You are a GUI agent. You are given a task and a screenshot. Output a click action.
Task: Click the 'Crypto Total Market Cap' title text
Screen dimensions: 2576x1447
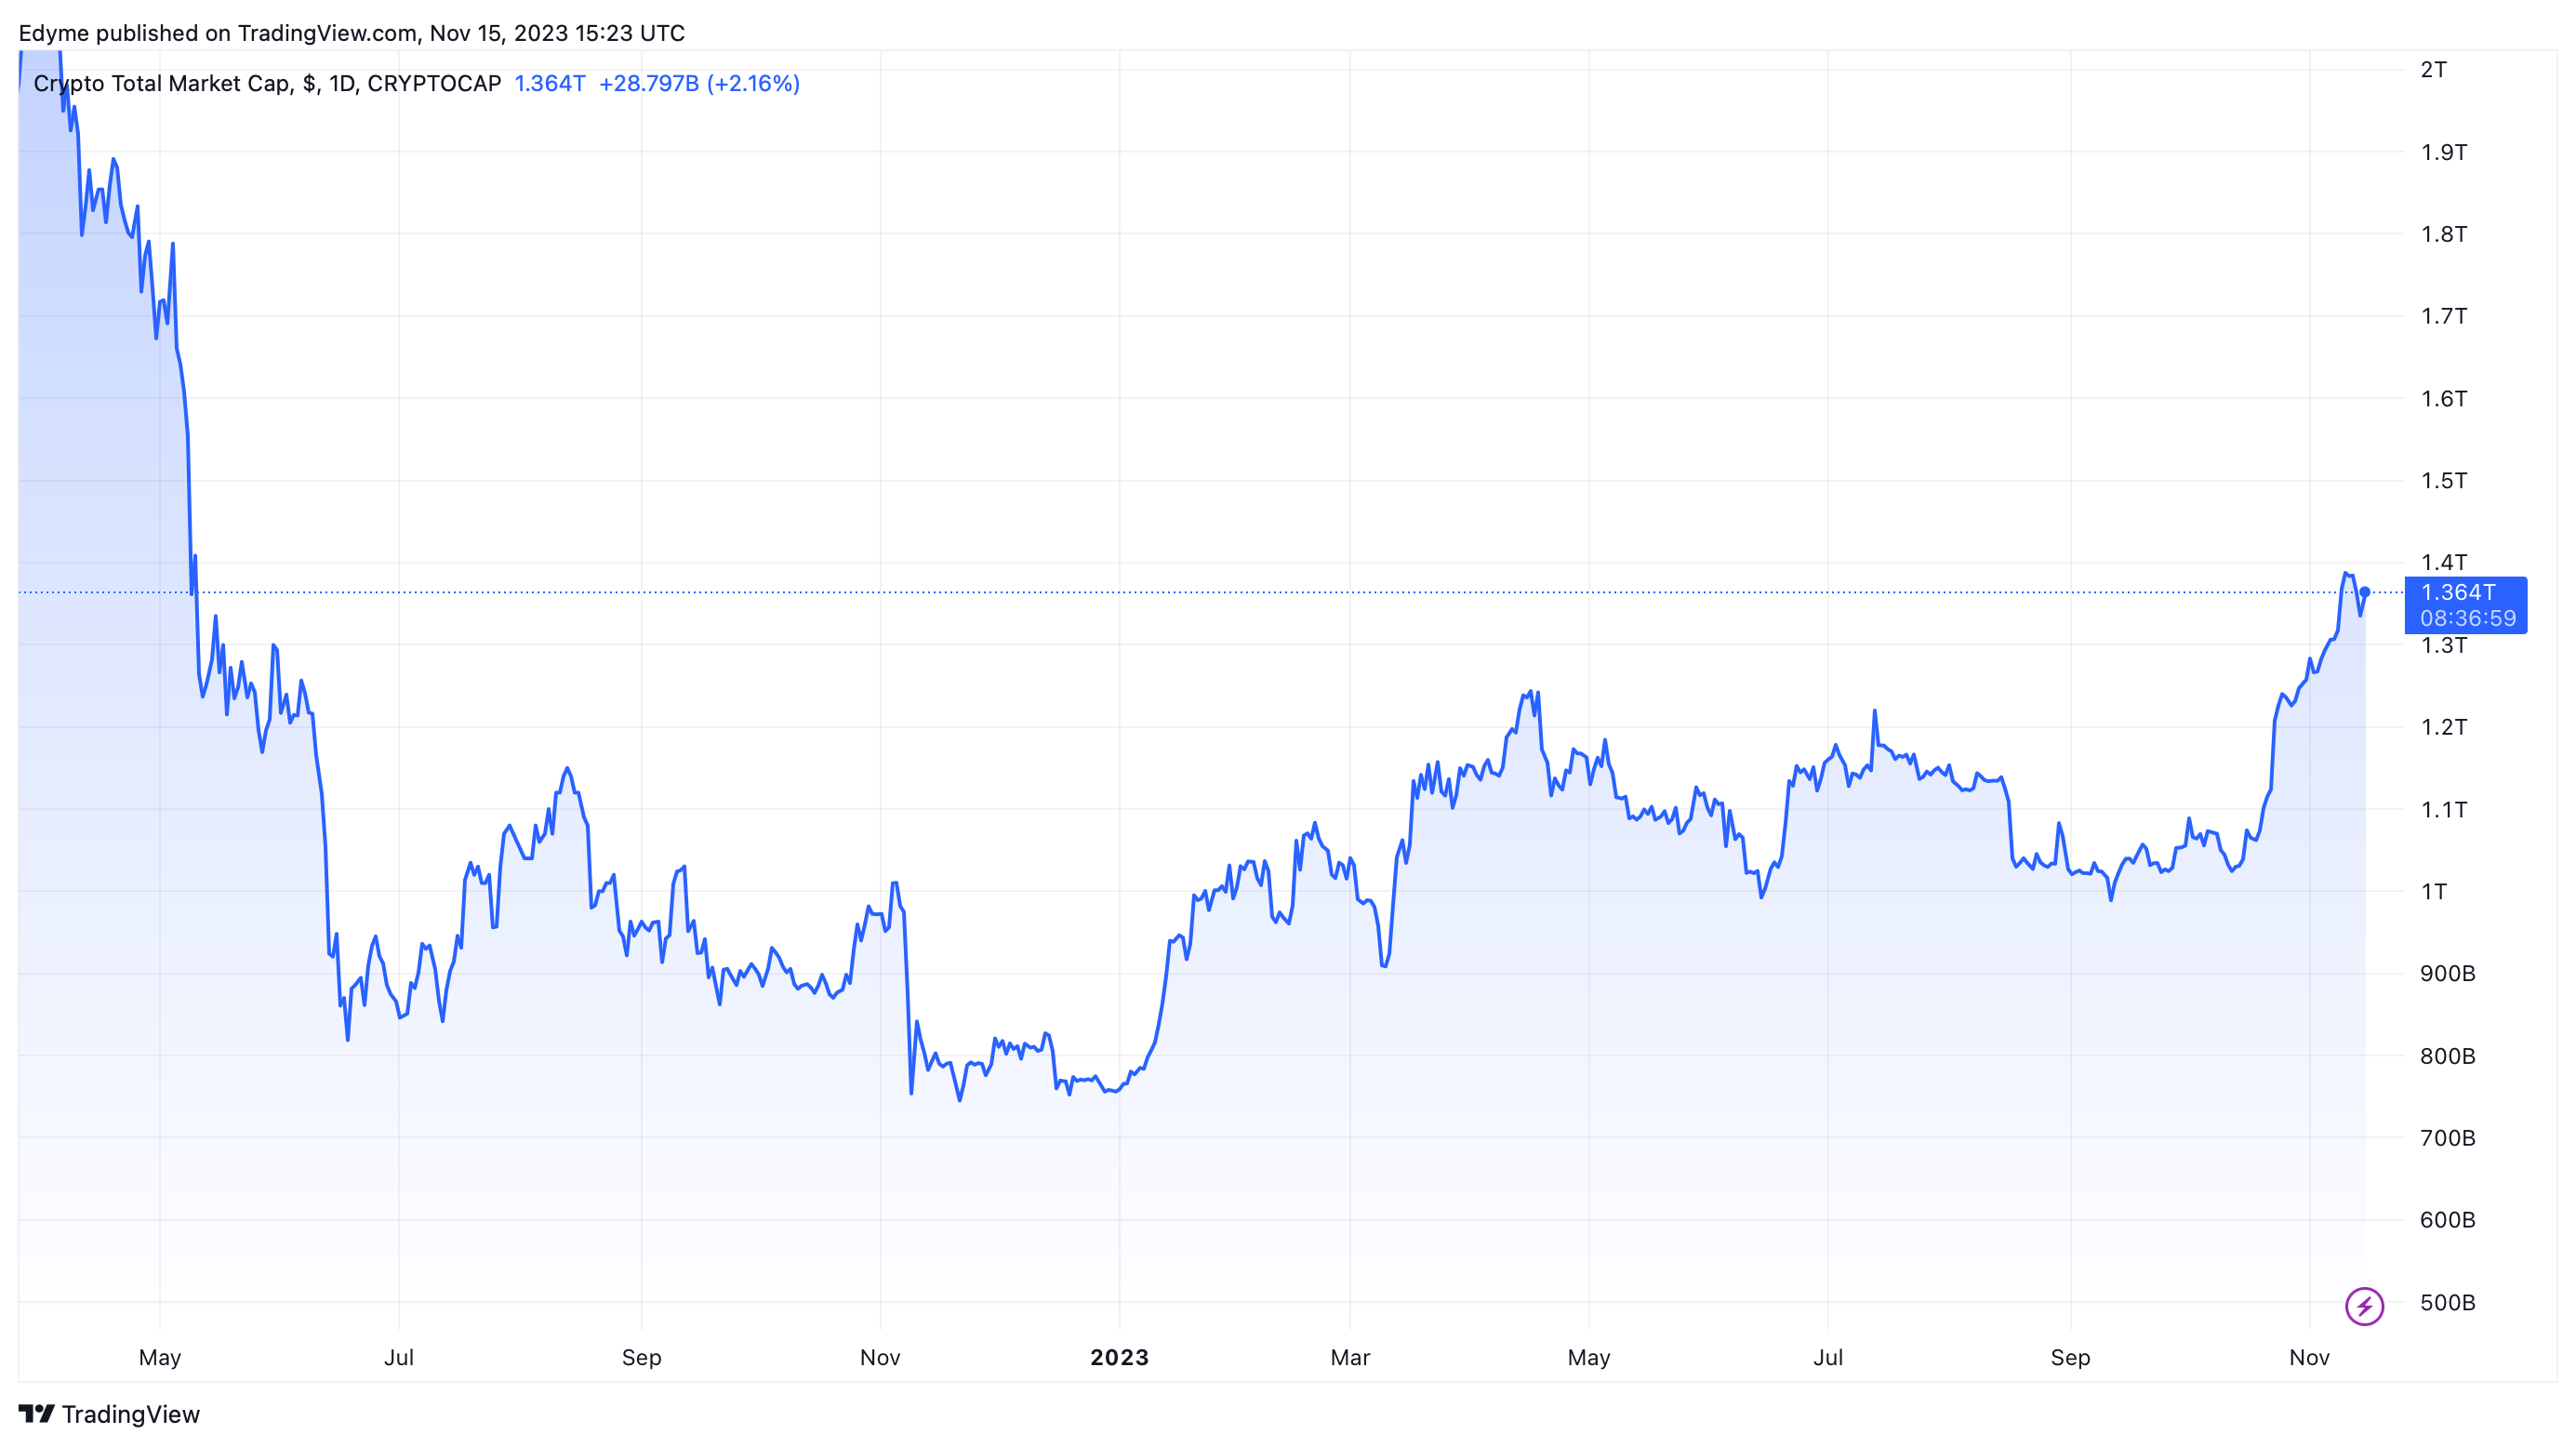[x=161, y=83]
